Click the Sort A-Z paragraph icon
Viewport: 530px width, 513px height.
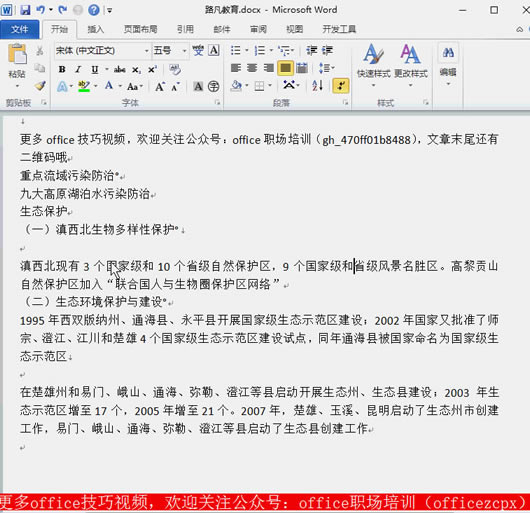click(317, 86)
